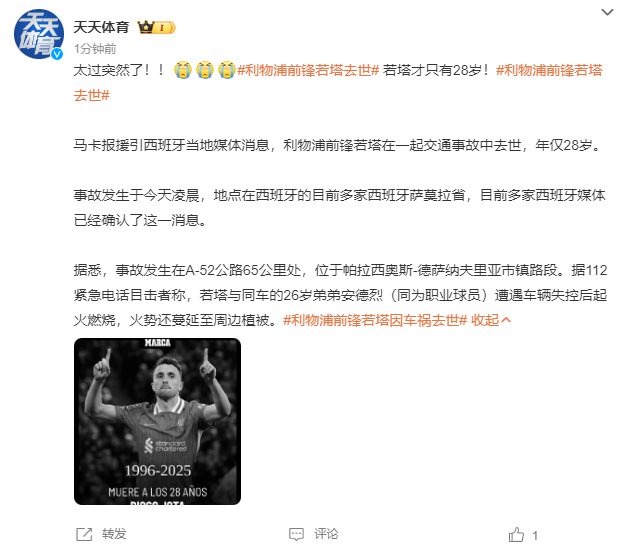Open the post options chevron menu
This screenshot has height=547, width=622.
tap(607, 12)
